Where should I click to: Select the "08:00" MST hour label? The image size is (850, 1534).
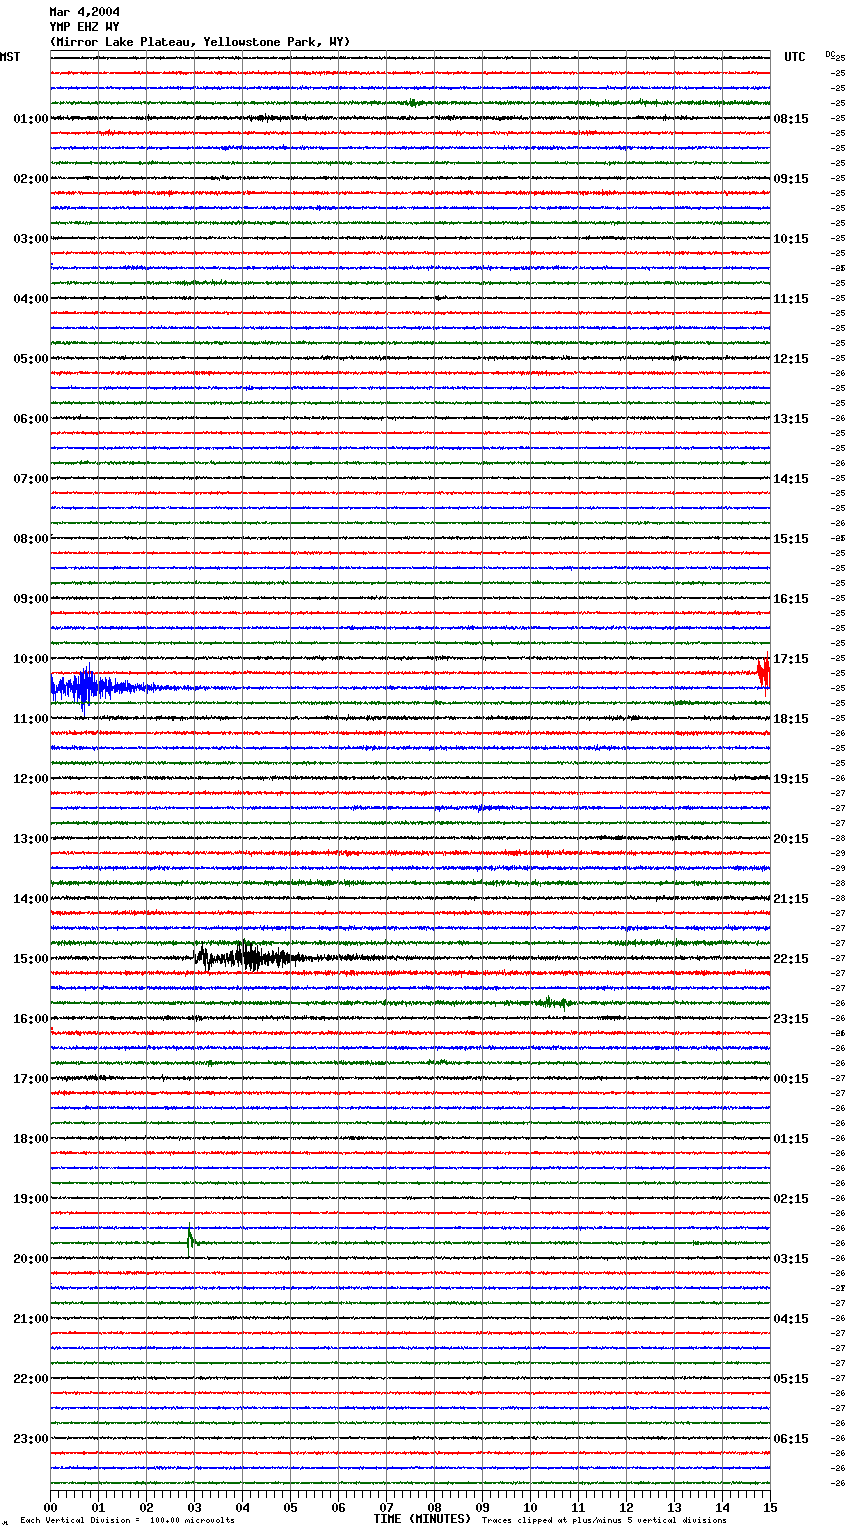31,539
